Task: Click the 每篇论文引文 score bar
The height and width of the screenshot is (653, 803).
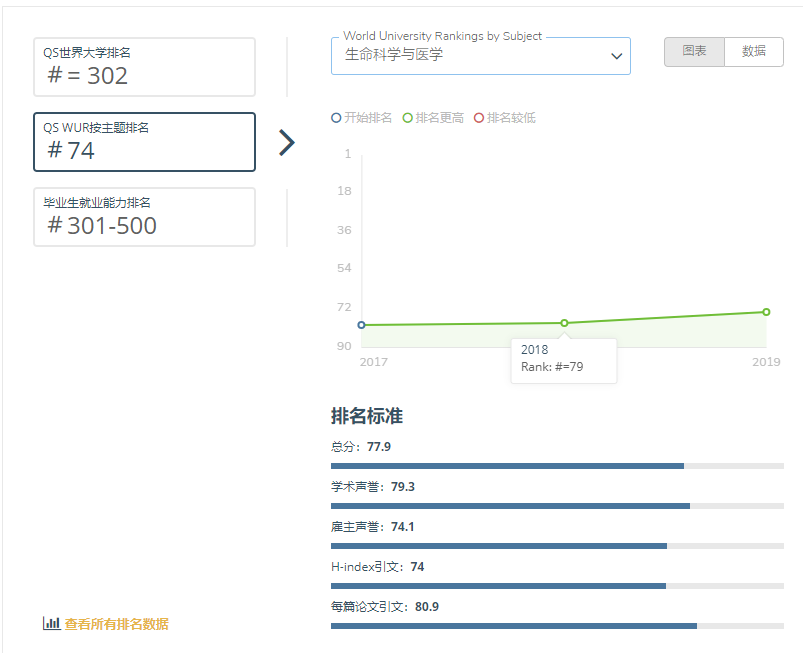Action: (557, 626)
